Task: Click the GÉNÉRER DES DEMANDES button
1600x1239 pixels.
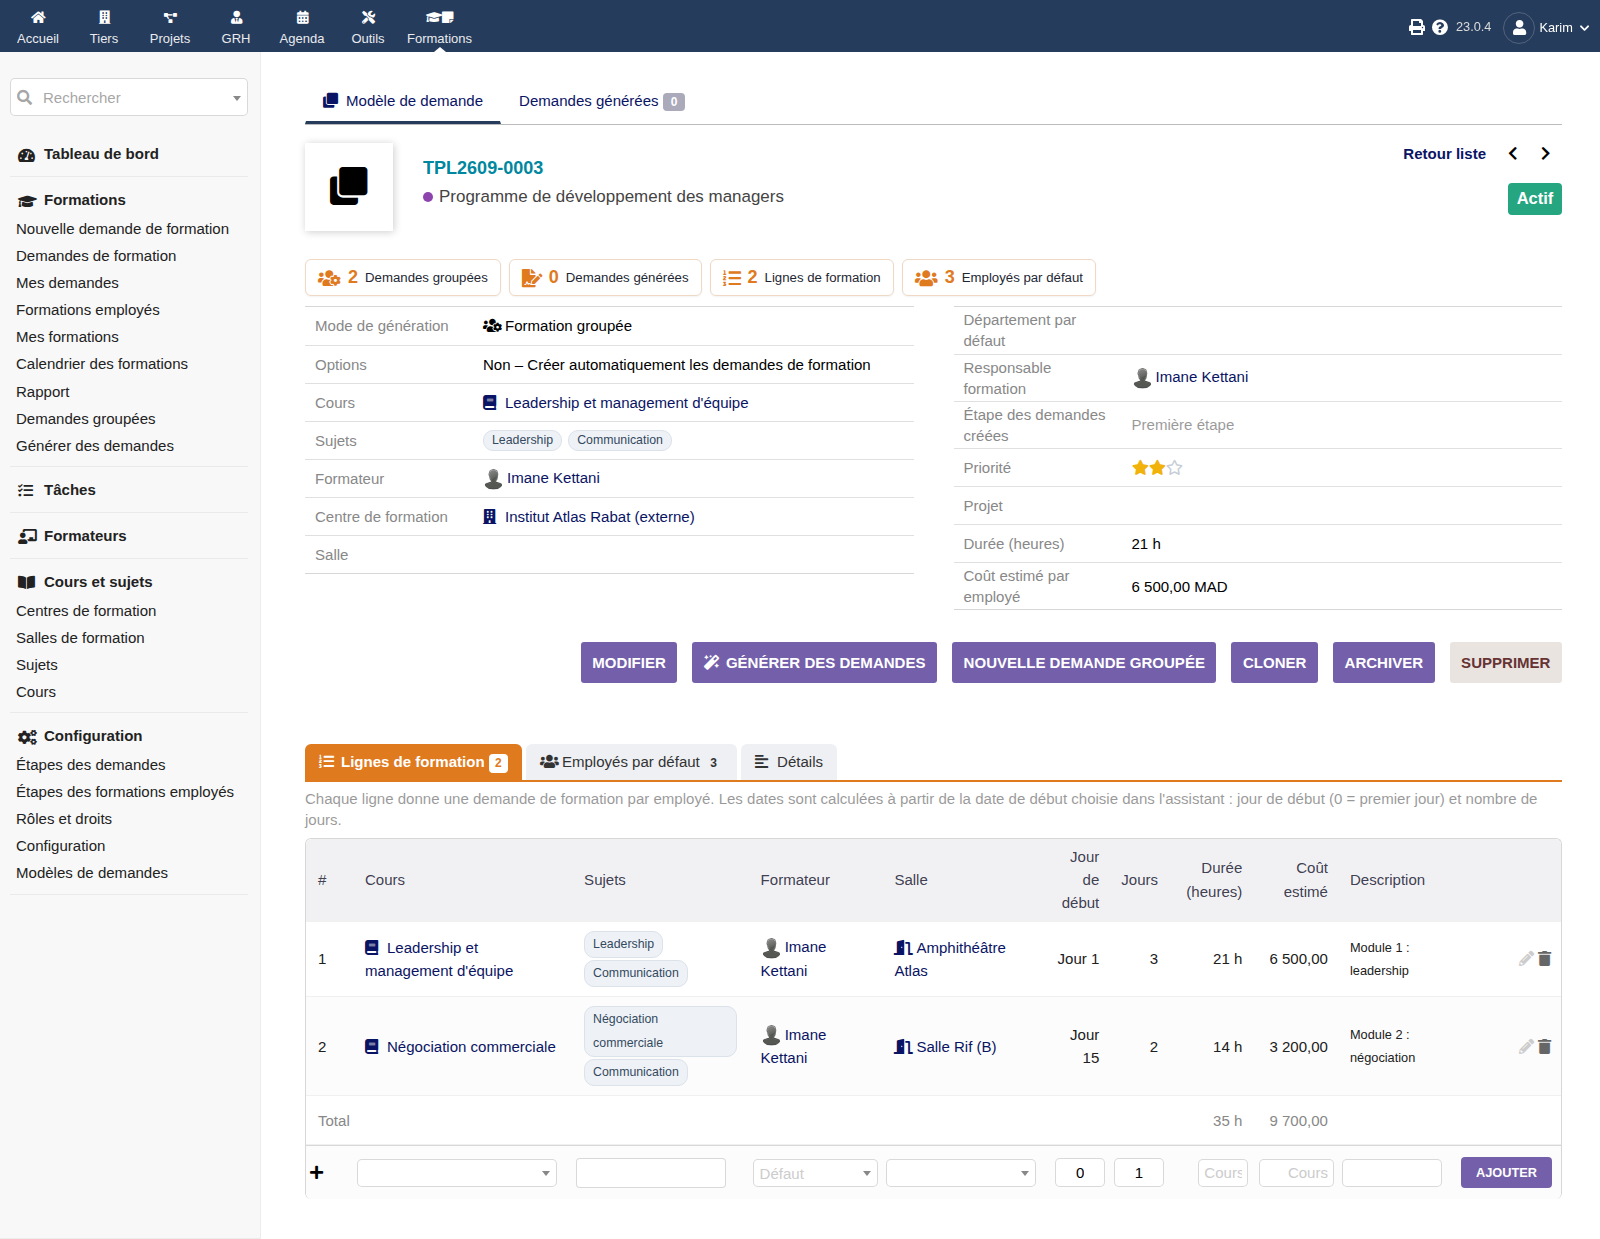Action: click(814, 663)
